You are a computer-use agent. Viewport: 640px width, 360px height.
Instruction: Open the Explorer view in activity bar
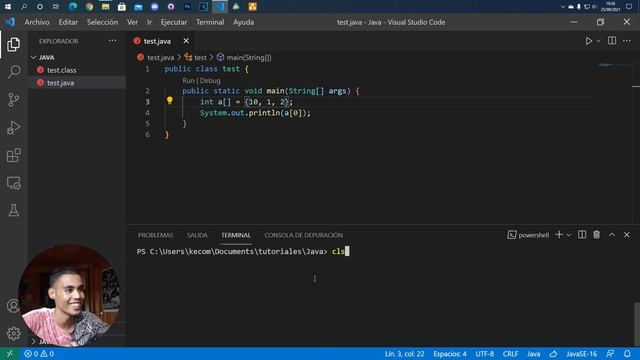pyautogui.click(x=13, y=44)
